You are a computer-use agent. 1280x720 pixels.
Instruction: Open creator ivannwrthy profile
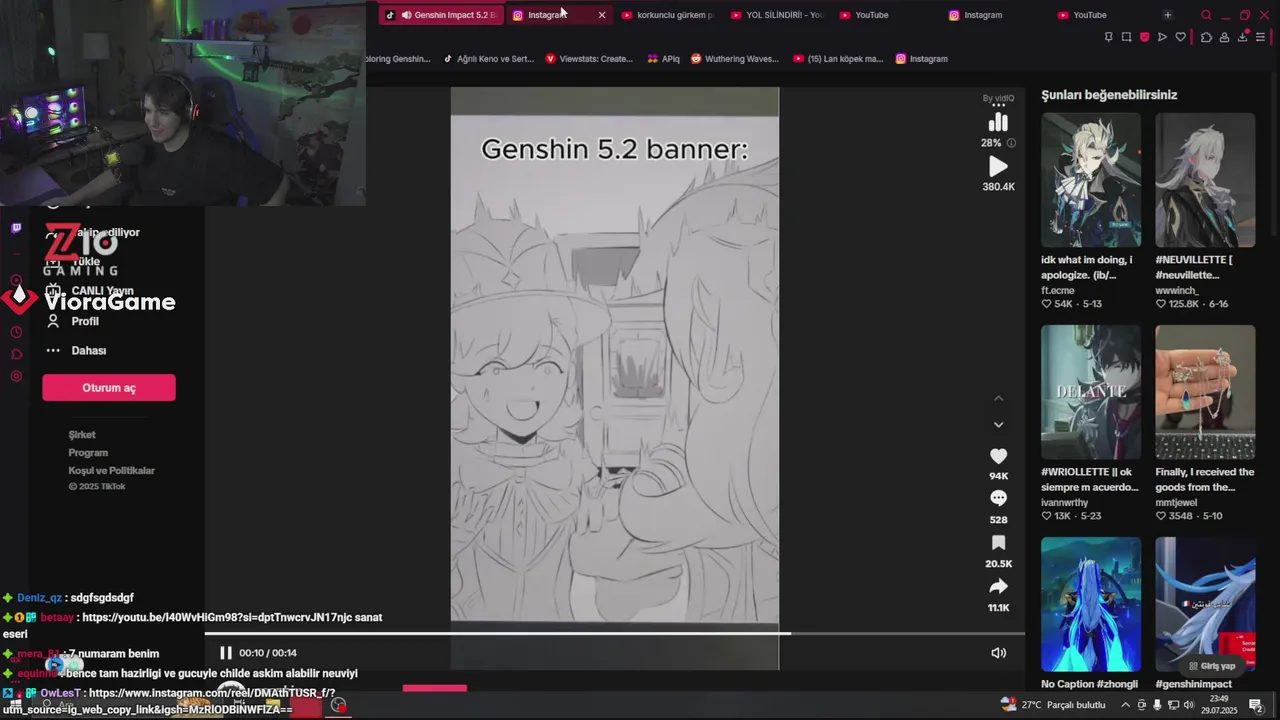1064,503
